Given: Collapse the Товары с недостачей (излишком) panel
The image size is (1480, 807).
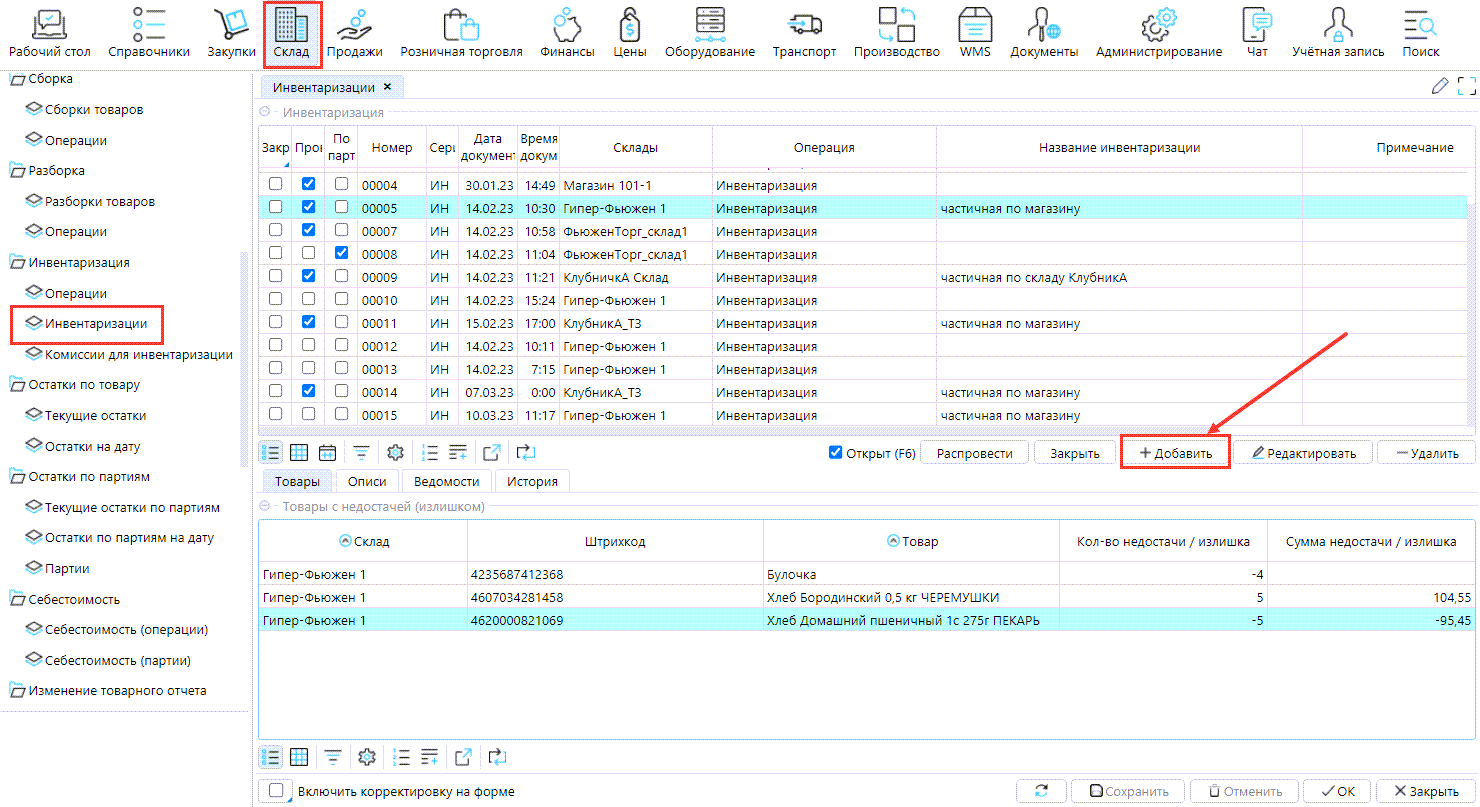Looking at the screenshot, I should (x=266, y=507).
